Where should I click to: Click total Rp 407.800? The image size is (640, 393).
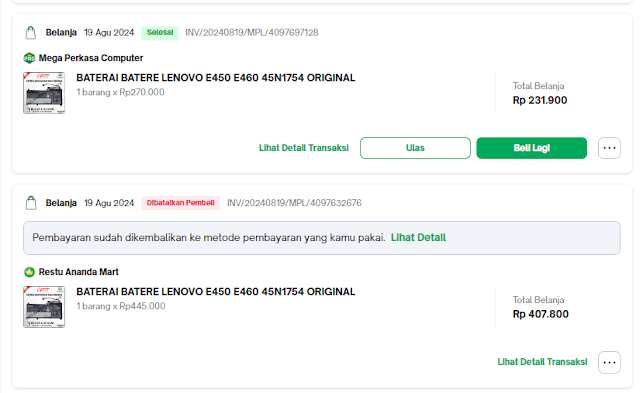click(x=540, y=314)
